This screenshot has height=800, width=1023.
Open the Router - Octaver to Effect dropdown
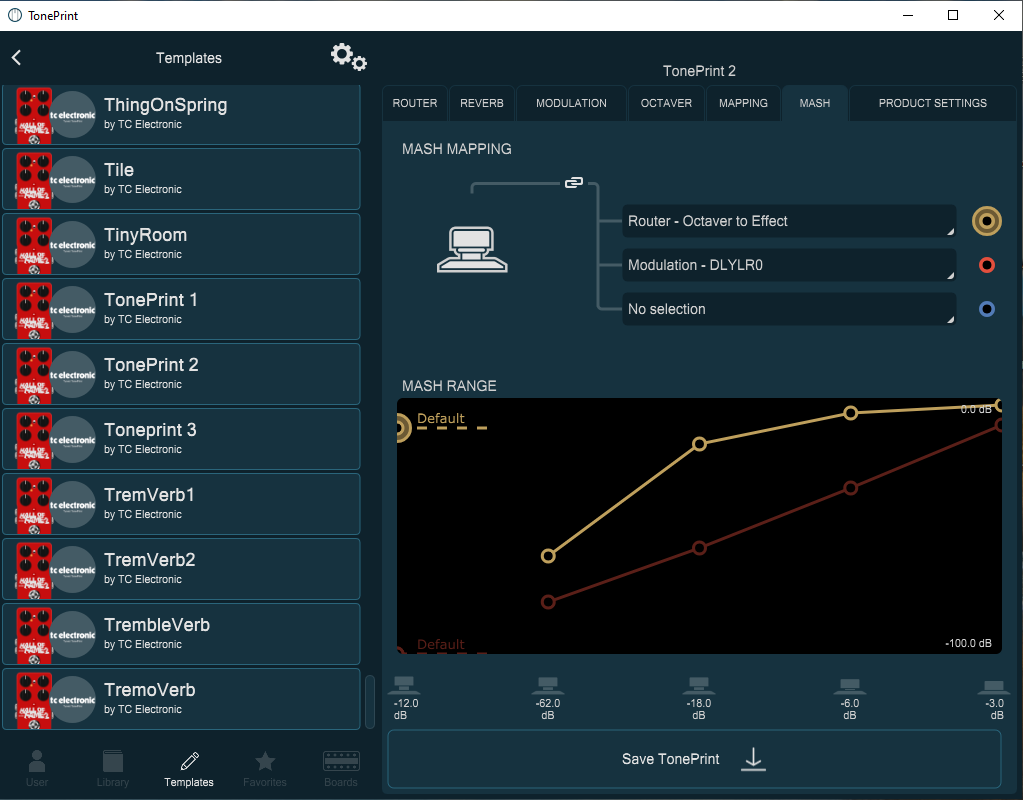(789, 221)
